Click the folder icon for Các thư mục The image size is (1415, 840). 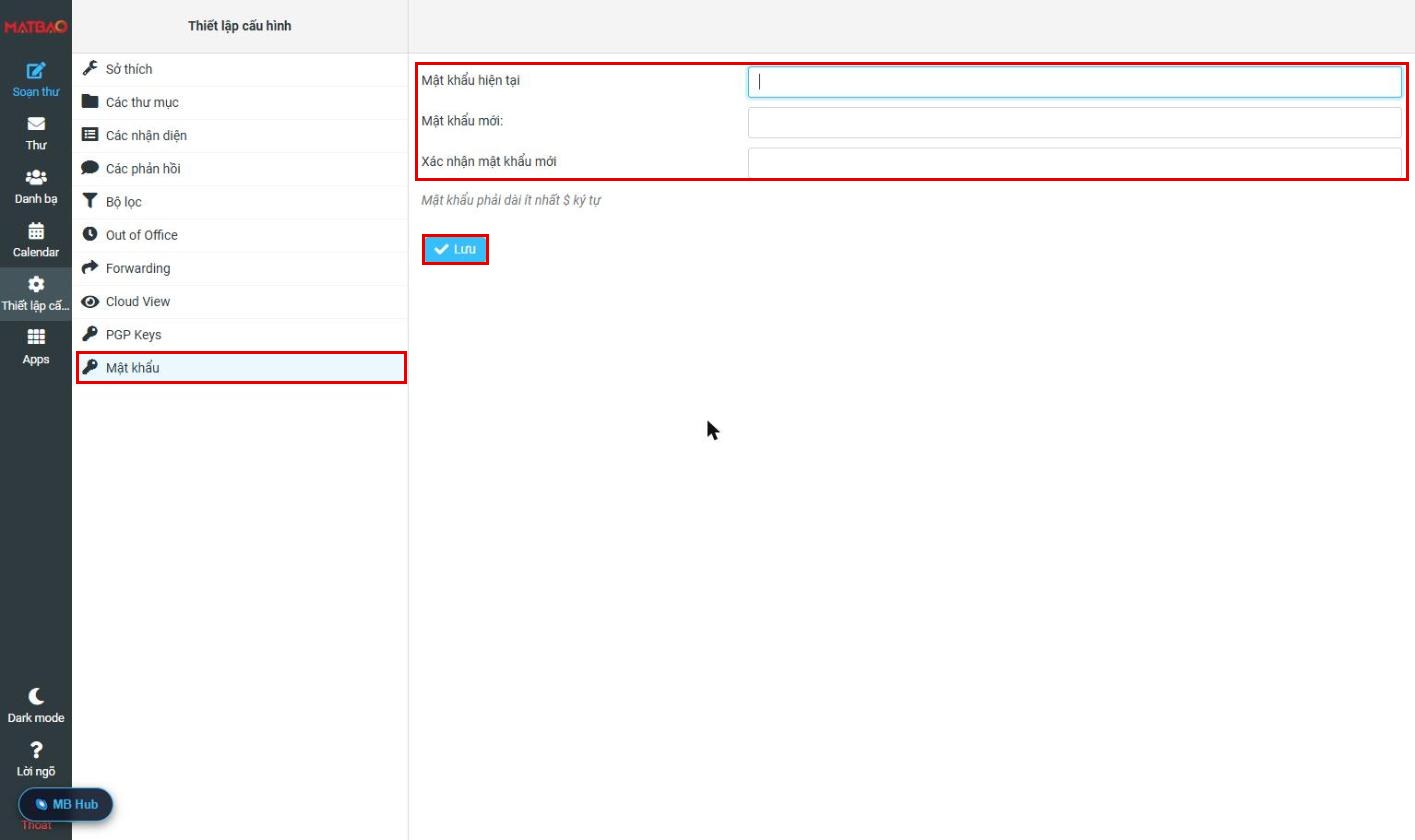pyautogui.click(x=90, y=102)
